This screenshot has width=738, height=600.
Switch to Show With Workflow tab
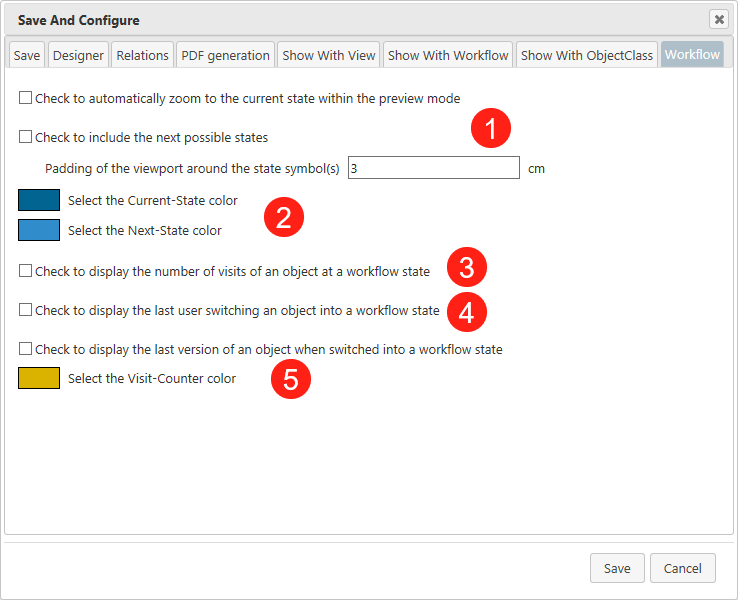[x=448, y=55]
